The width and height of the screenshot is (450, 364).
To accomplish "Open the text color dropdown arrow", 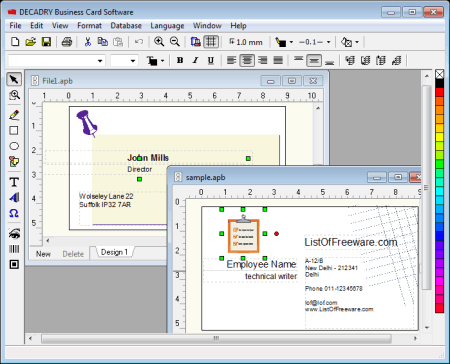I will tap(163, 61).
